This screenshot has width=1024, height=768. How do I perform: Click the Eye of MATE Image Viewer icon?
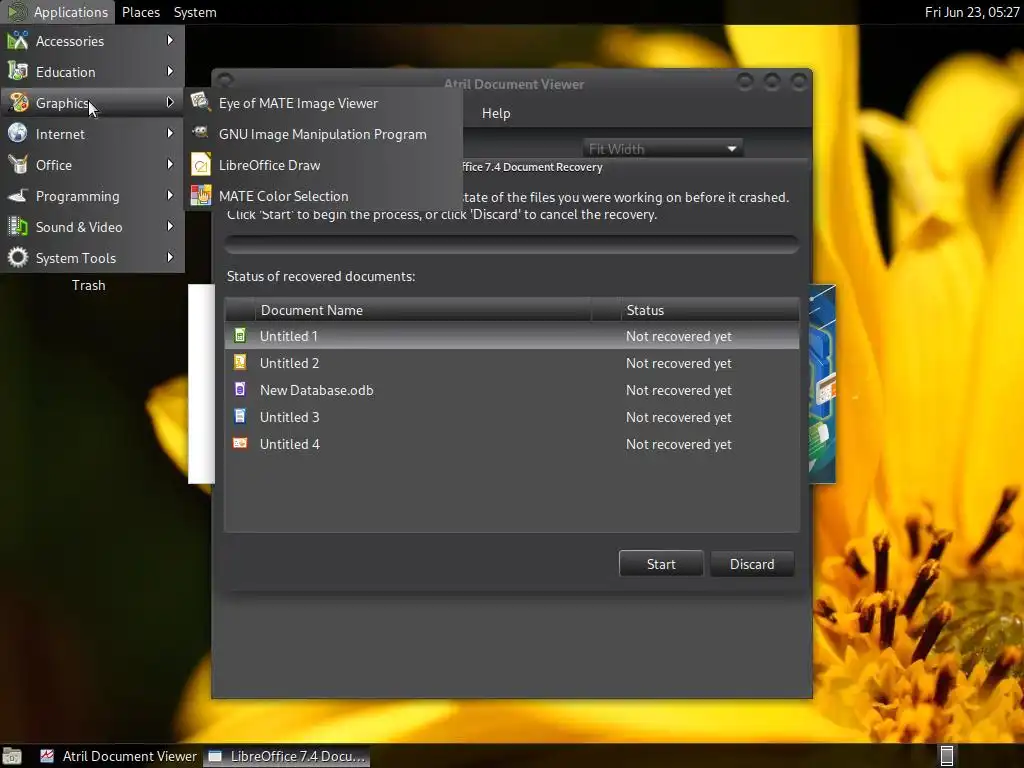click(x=200, y=103)
